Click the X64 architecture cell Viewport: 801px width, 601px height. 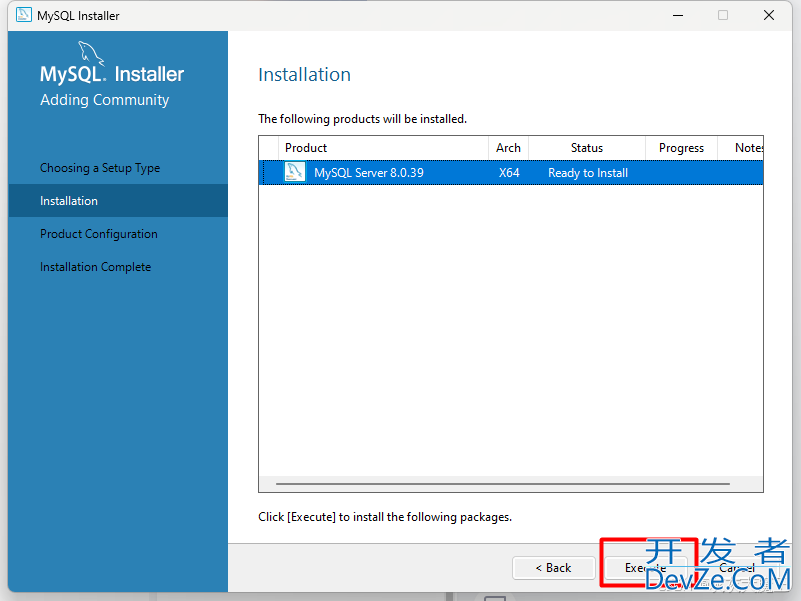509,173
